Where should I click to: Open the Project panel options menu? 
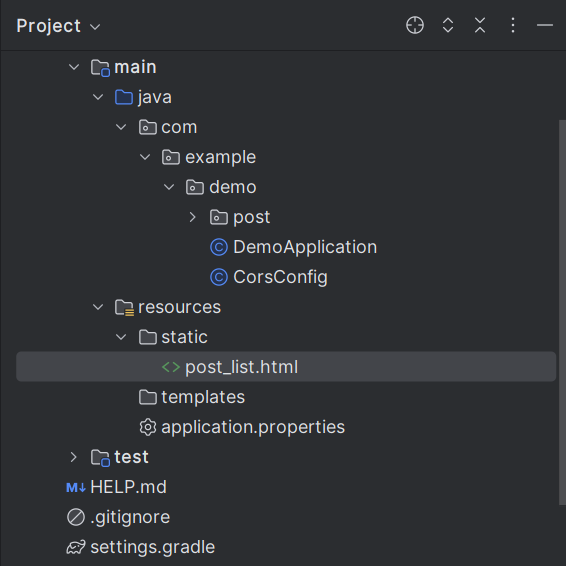[x=513, y=25]
